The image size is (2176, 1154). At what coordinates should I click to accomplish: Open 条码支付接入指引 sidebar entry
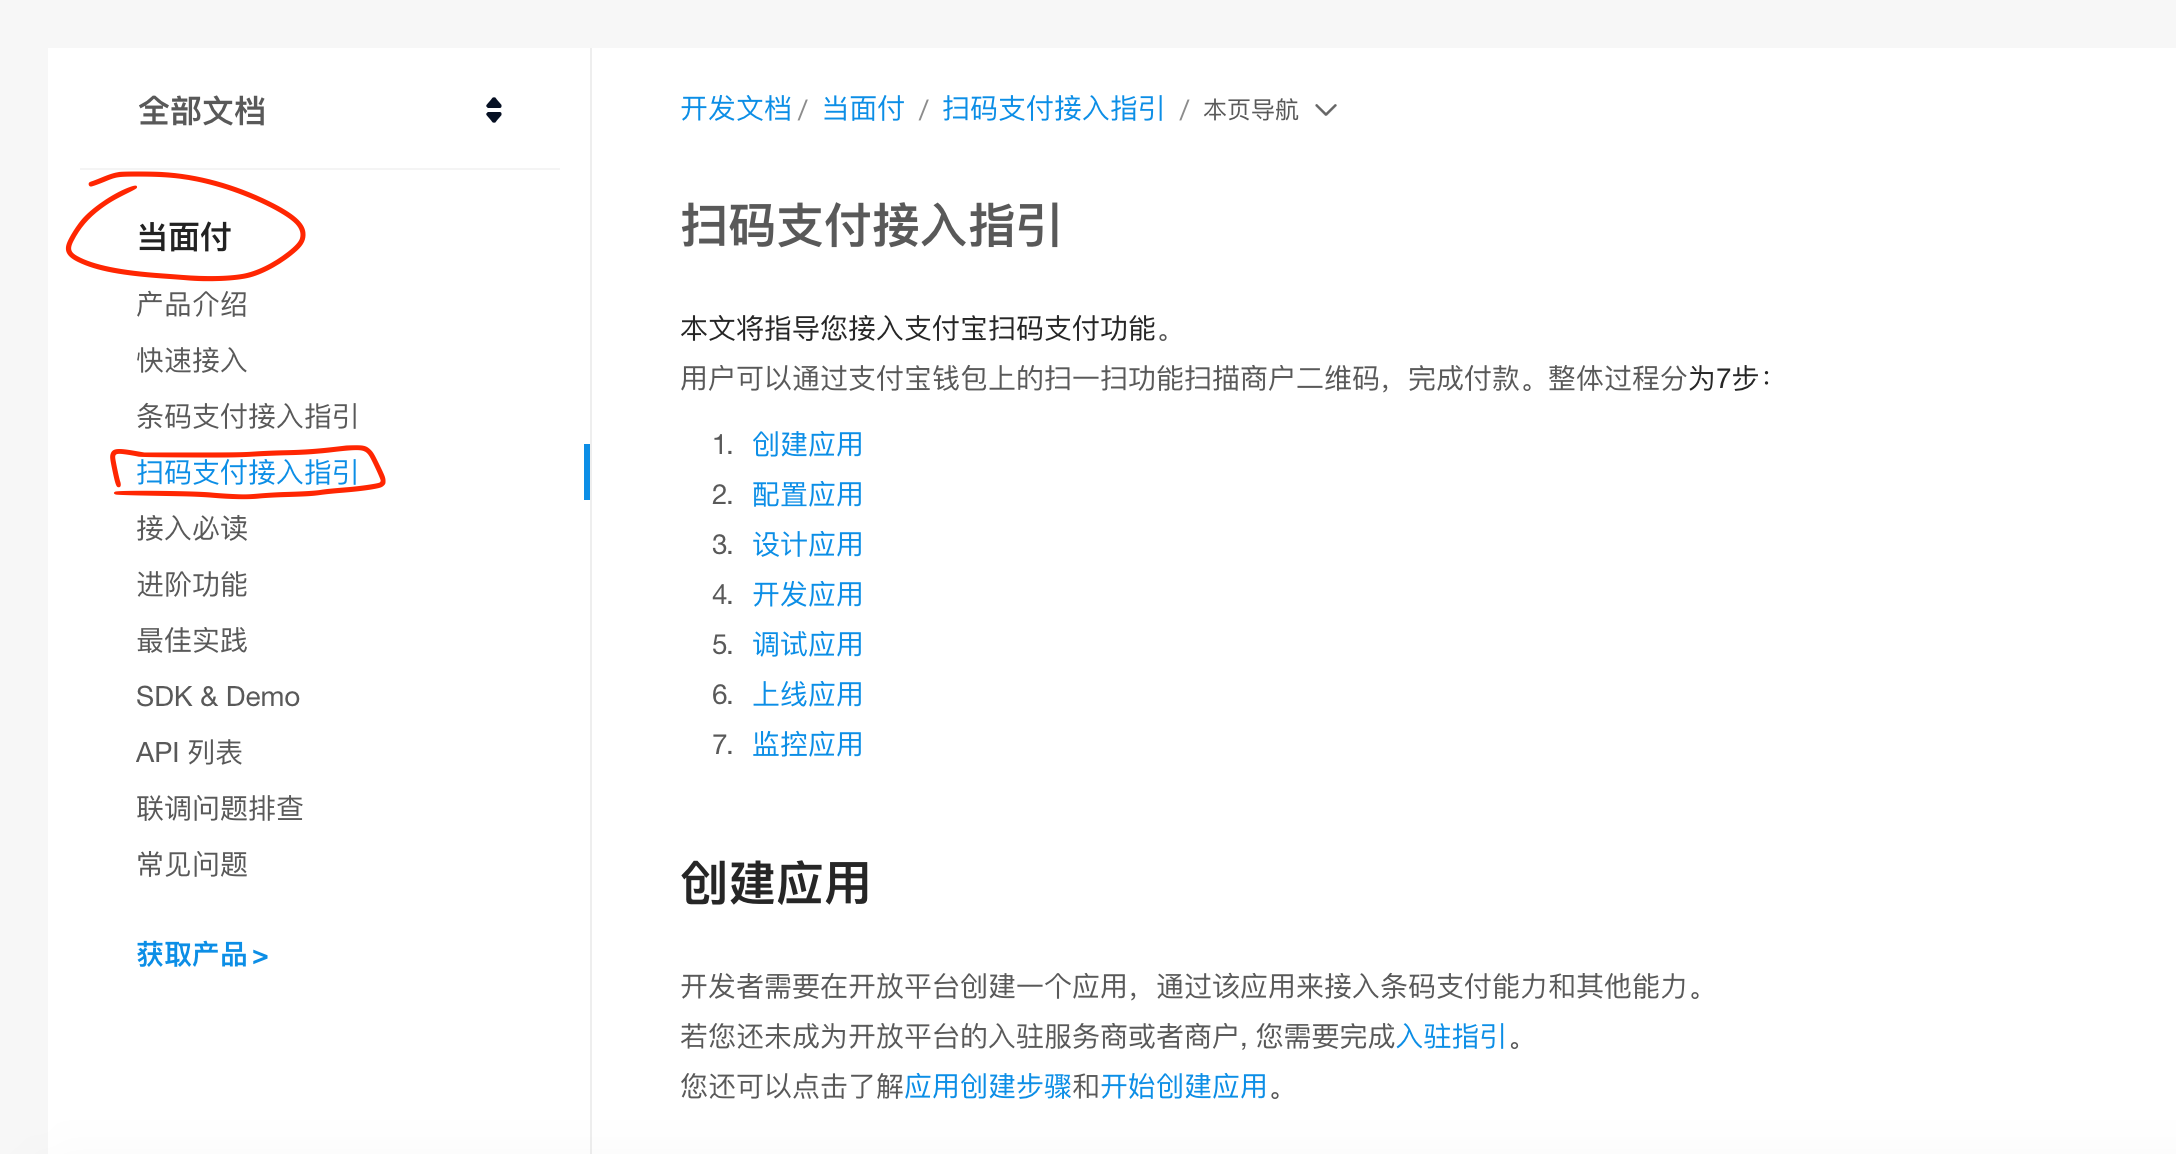(248, 416)
